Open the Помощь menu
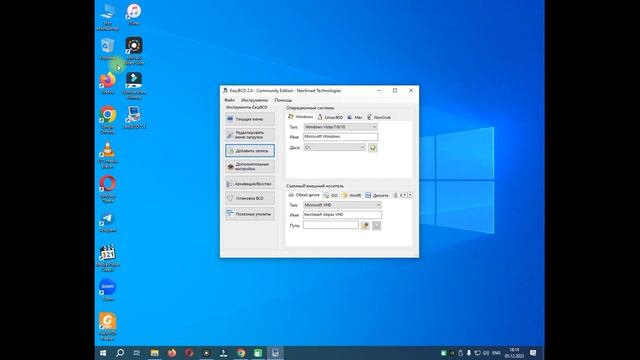640x360 pixels. 283,100
